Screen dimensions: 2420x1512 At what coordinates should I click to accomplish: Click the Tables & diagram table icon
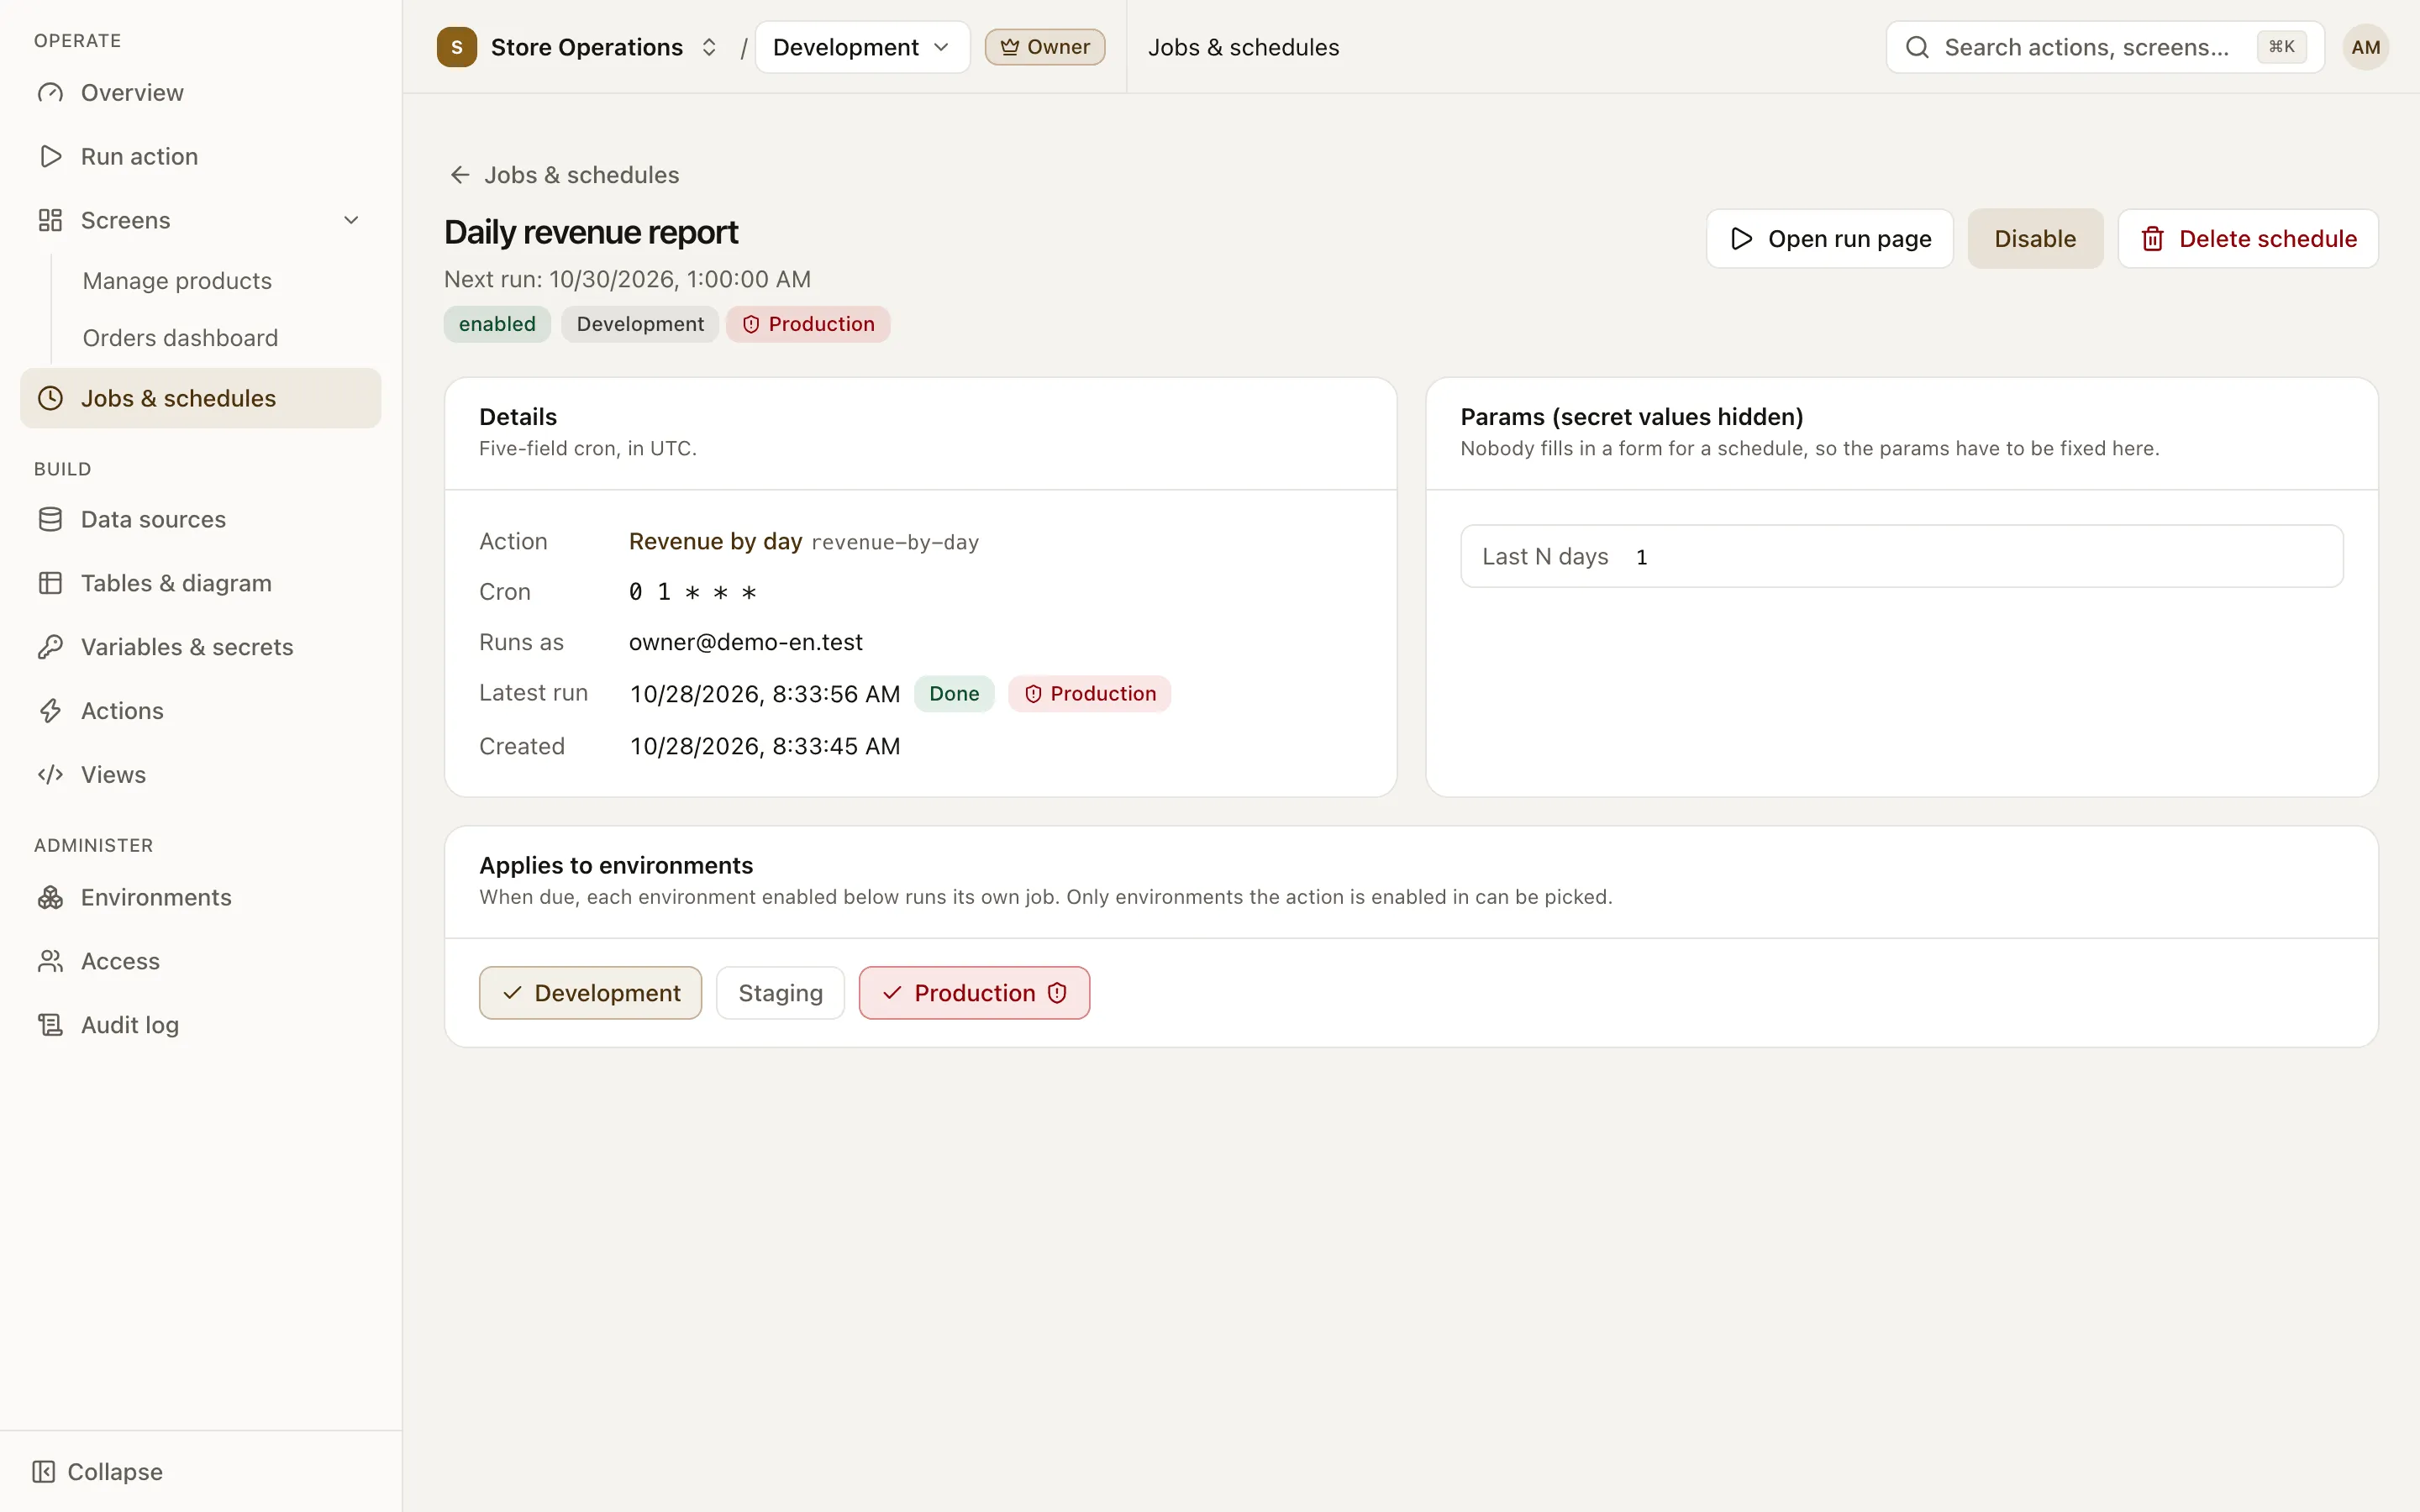[x=50, y=583]
